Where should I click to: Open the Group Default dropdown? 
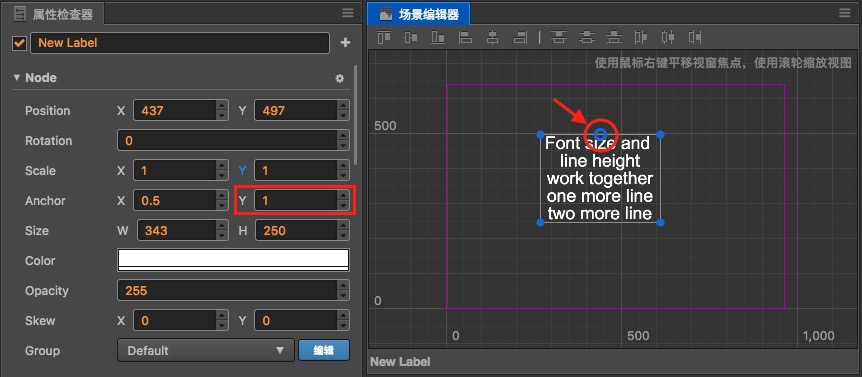coord(206,350)
